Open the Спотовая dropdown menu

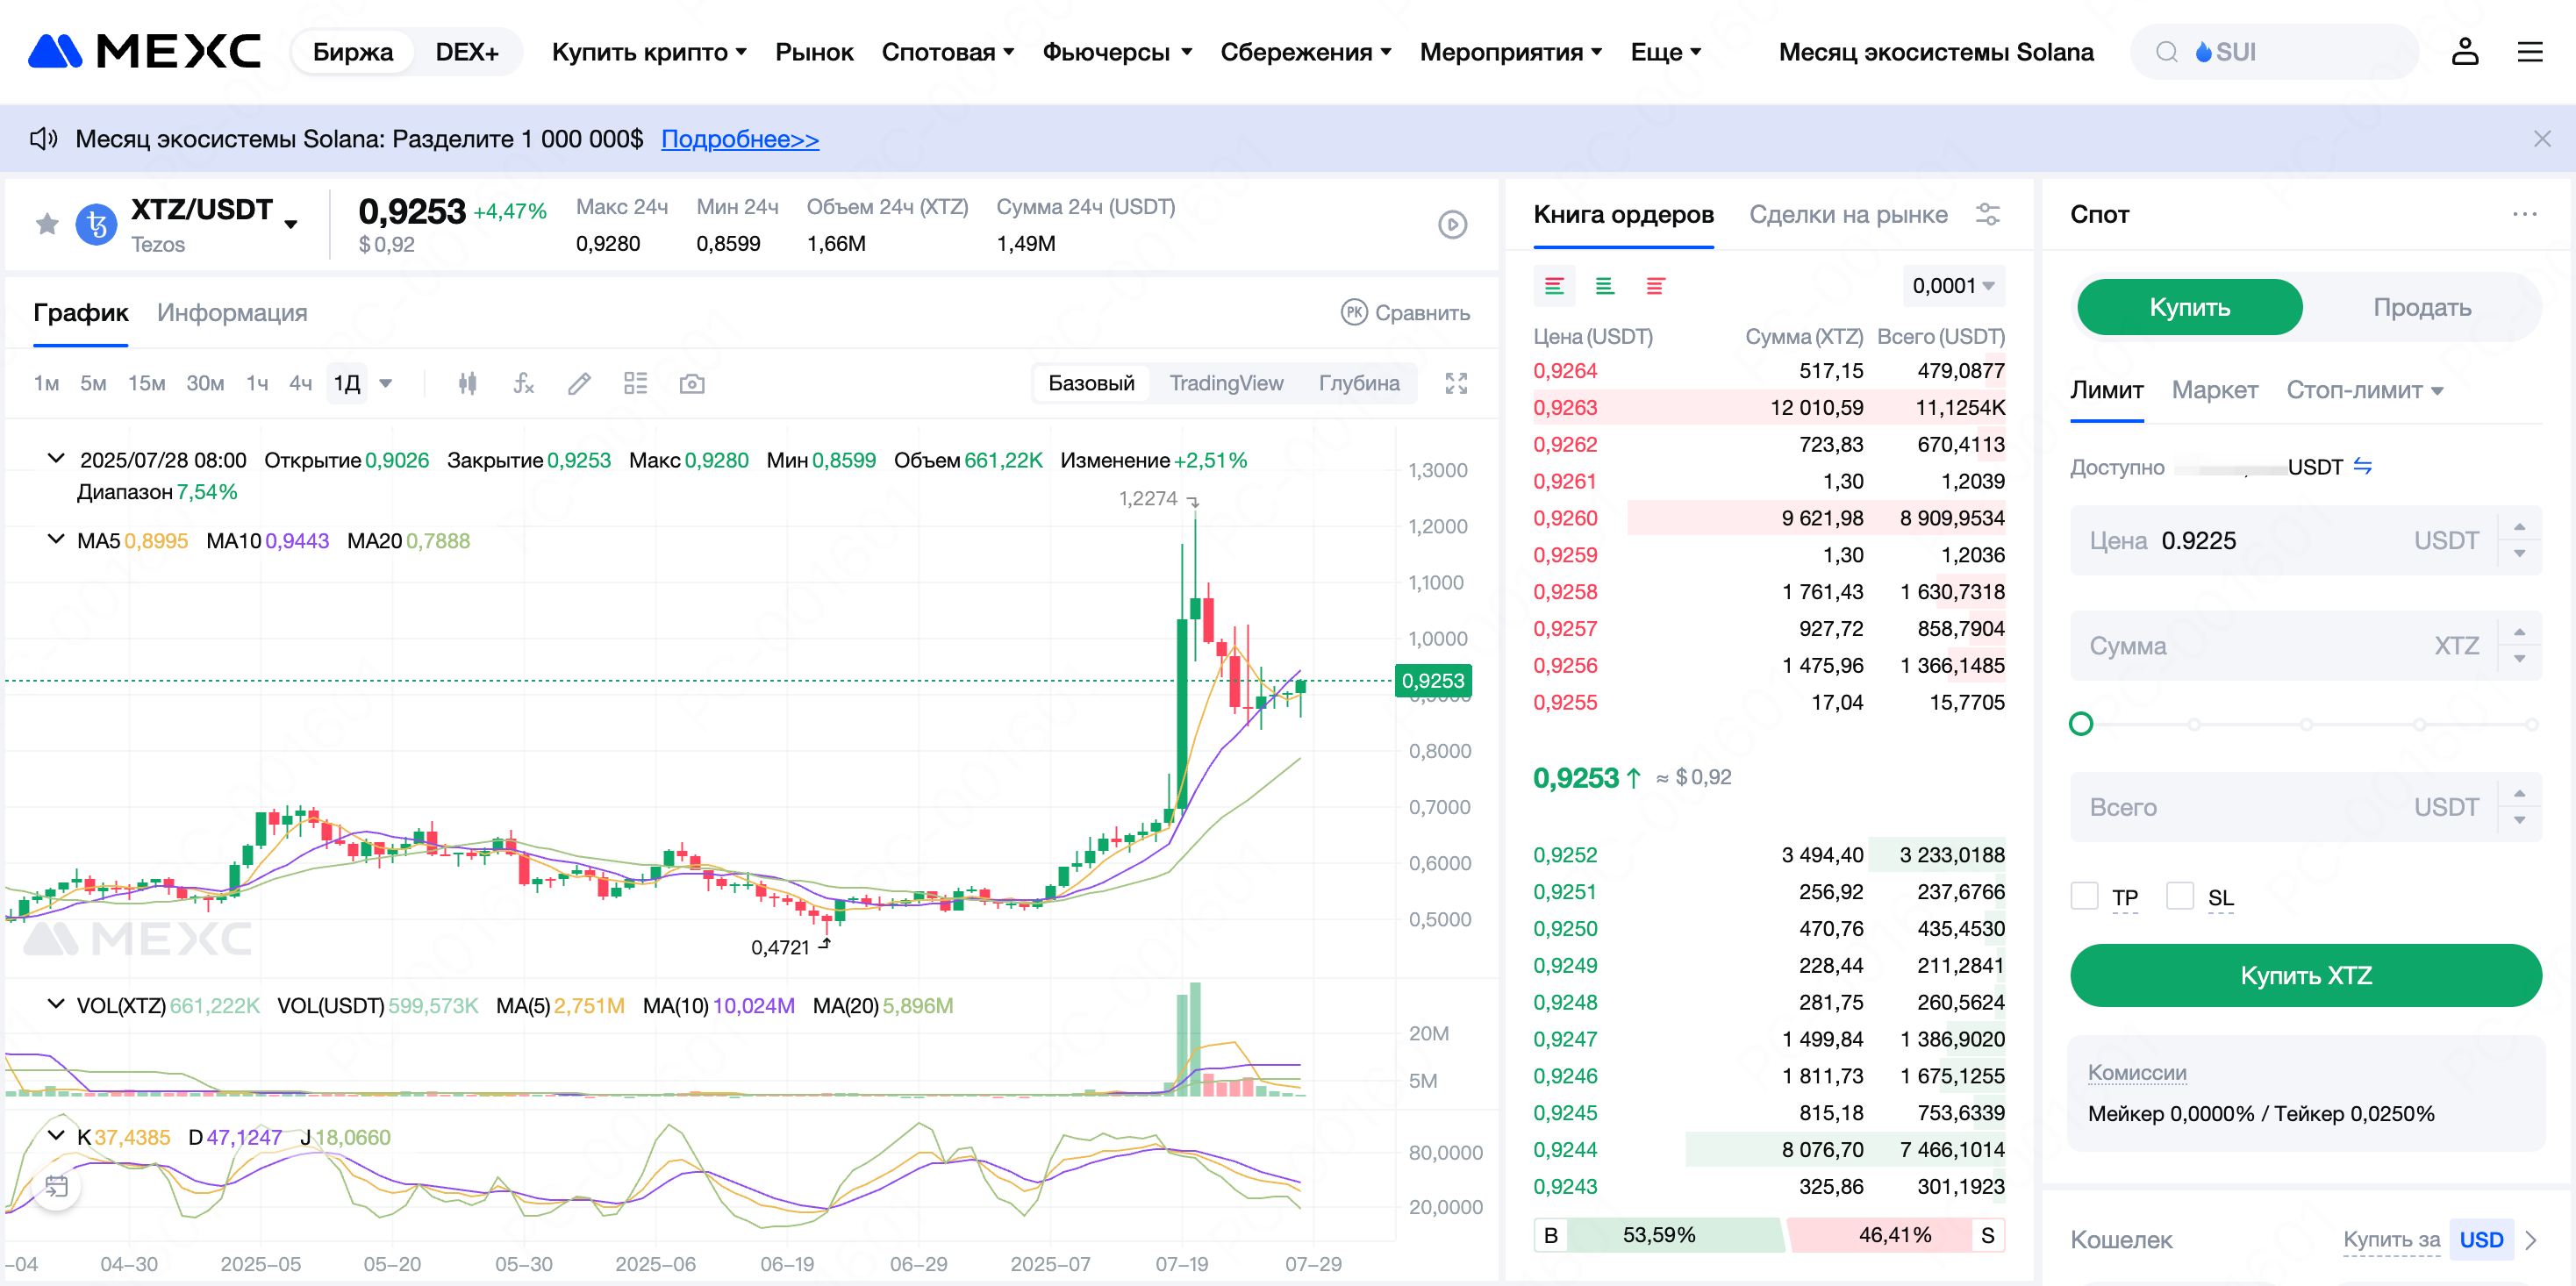pyautogui.click(x=947, y=52)
